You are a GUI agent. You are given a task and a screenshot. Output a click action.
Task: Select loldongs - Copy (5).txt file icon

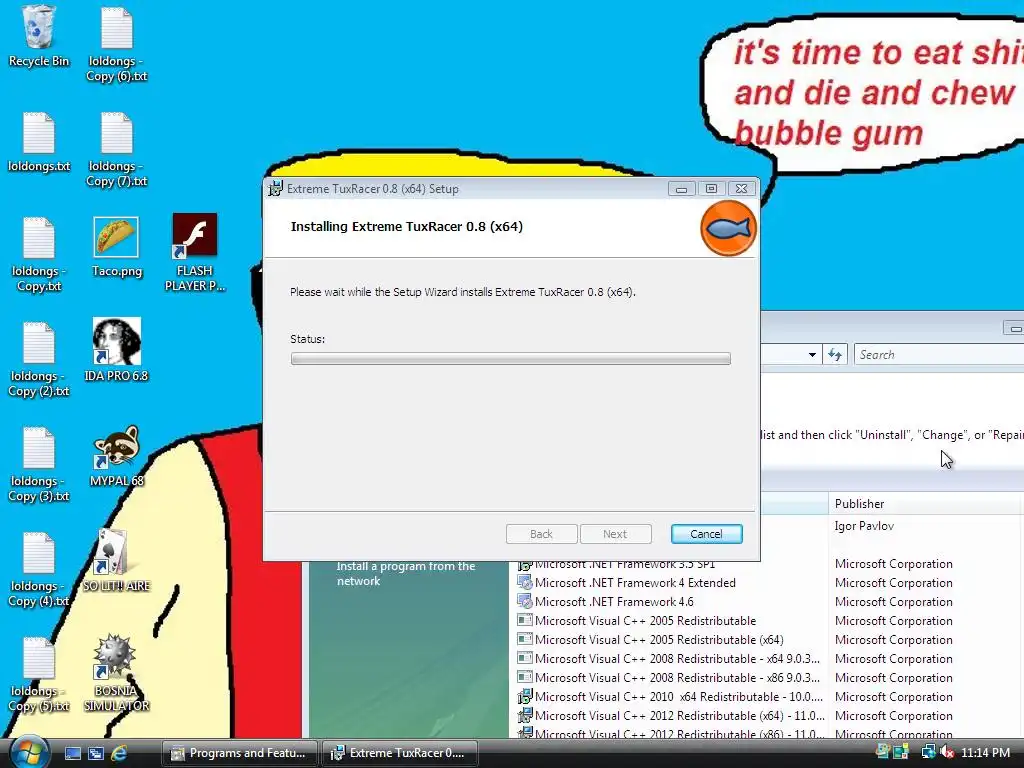pos(39,675)
